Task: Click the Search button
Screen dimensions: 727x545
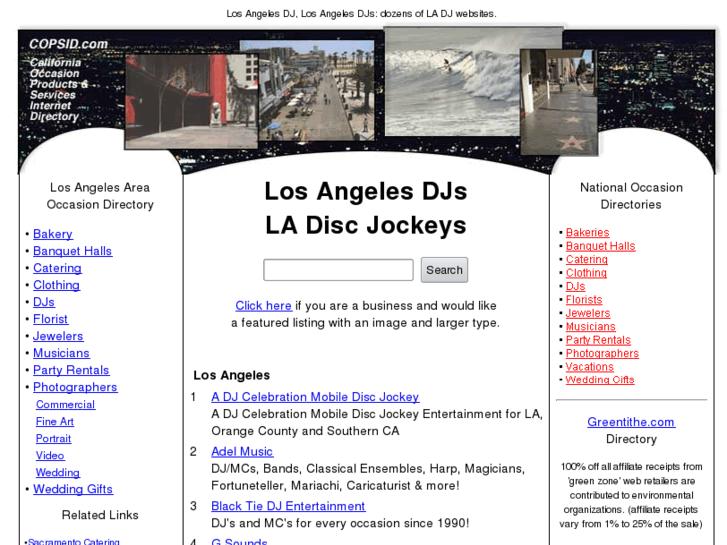Action: pyautogui.click(x=444, y=270)
